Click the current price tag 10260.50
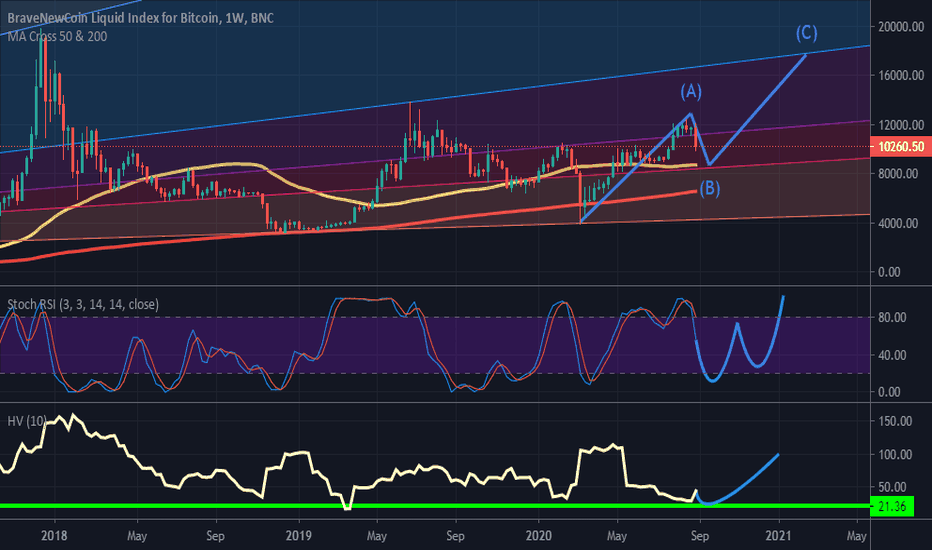This screenshot has height=550, width=932. tap(900, 146)
